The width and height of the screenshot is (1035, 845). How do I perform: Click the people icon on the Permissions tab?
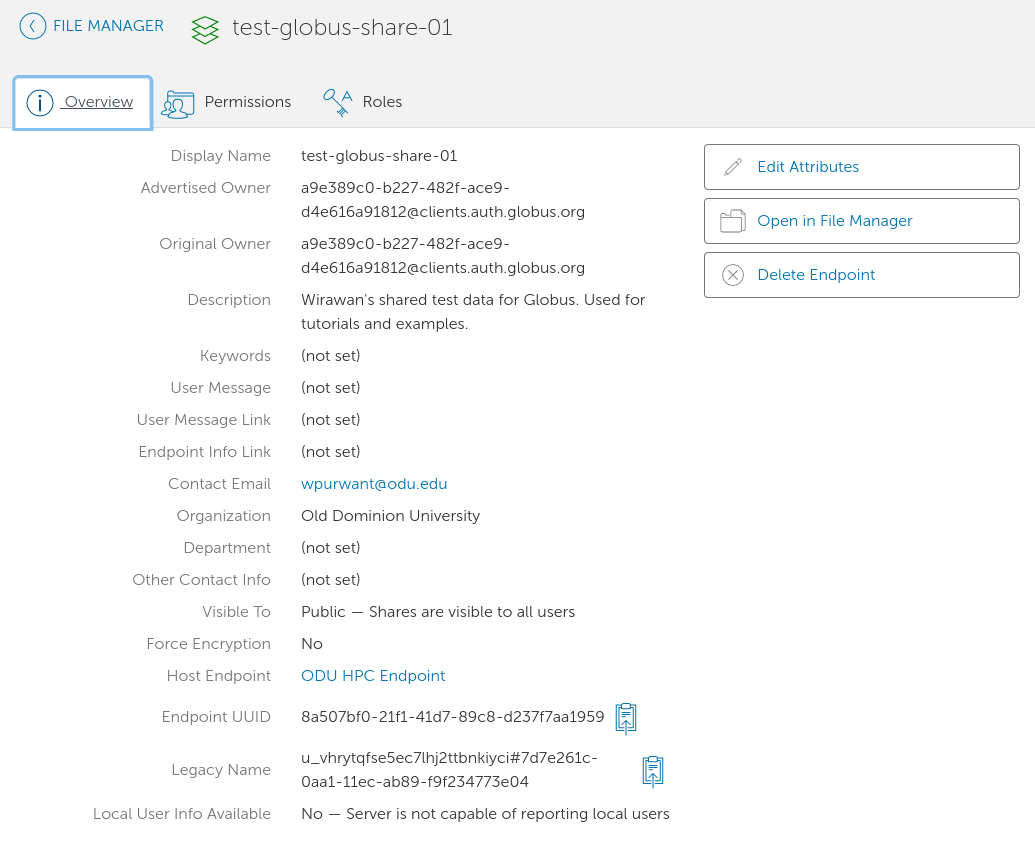[178, 102]
